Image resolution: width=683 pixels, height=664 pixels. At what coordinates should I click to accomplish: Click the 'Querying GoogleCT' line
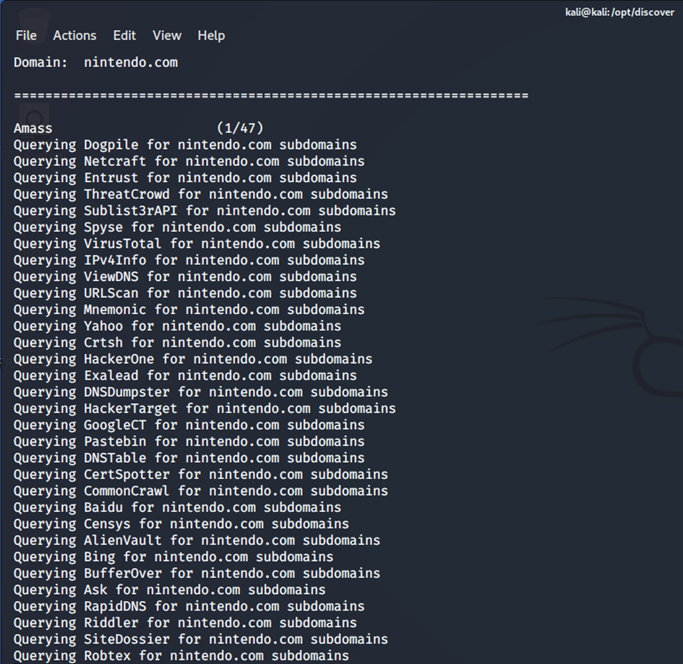[189, 426]
